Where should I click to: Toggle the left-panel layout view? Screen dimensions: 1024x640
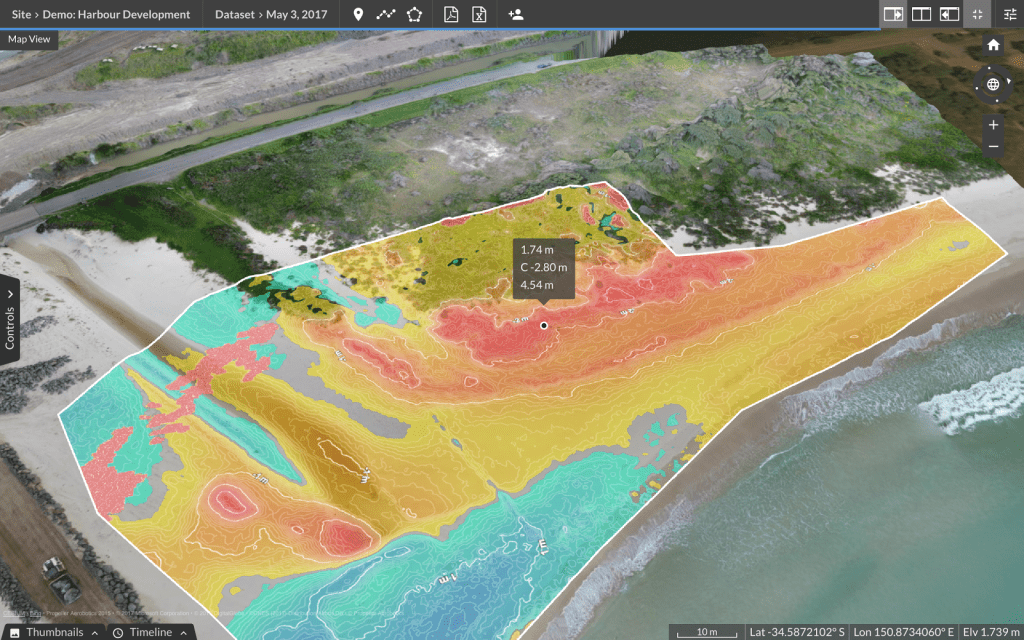949,14
